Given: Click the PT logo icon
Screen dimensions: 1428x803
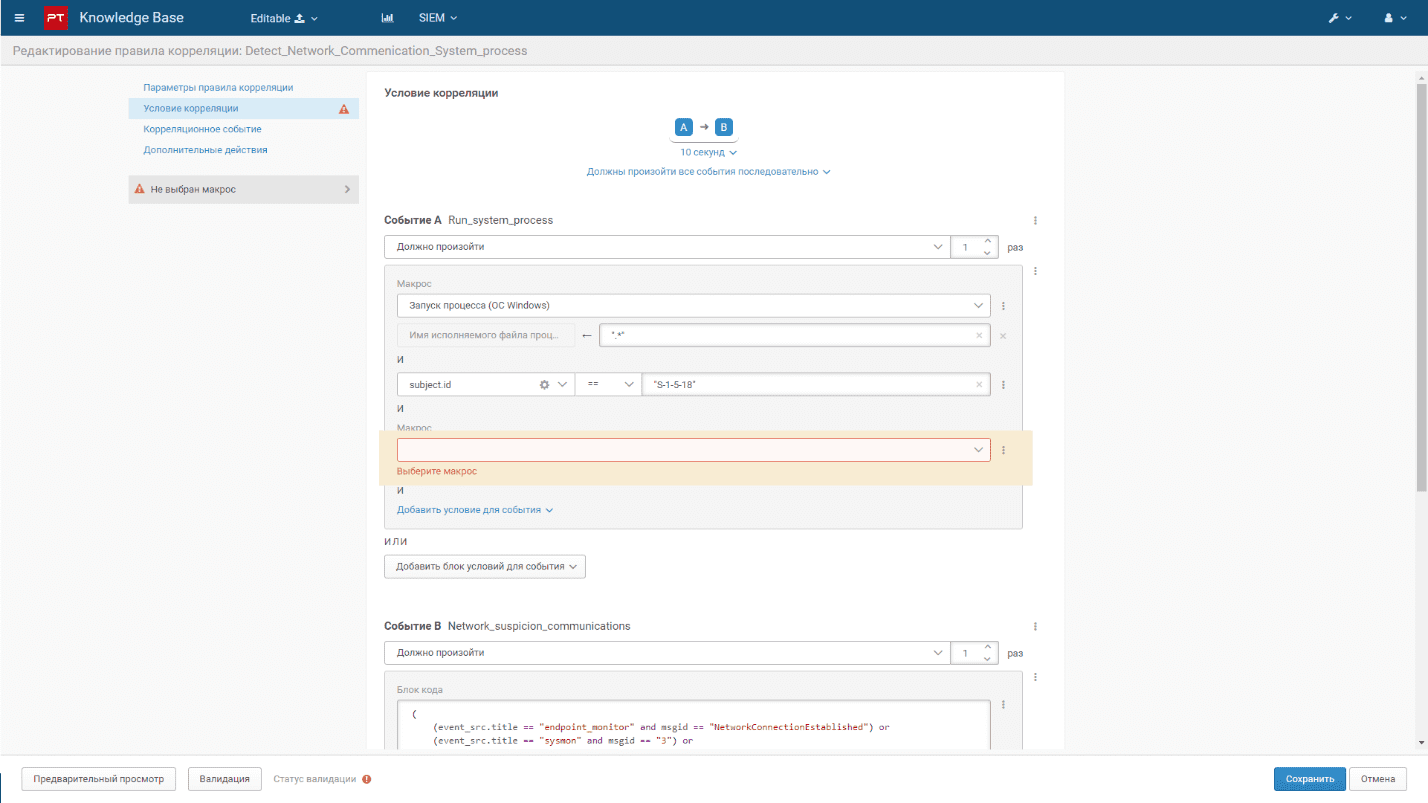Looking at the screenshot, I should 56,18.
